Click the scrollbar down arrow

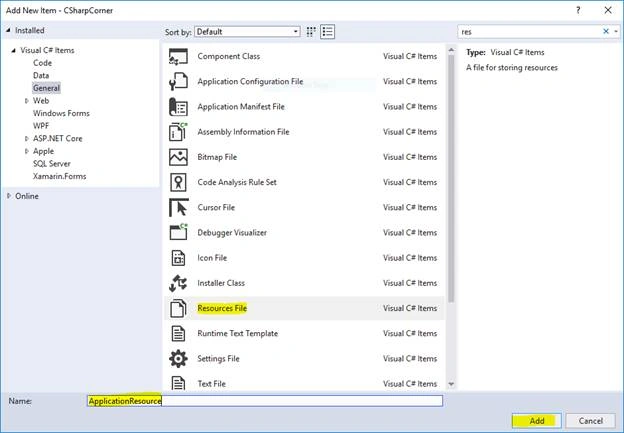coord(451,384)
